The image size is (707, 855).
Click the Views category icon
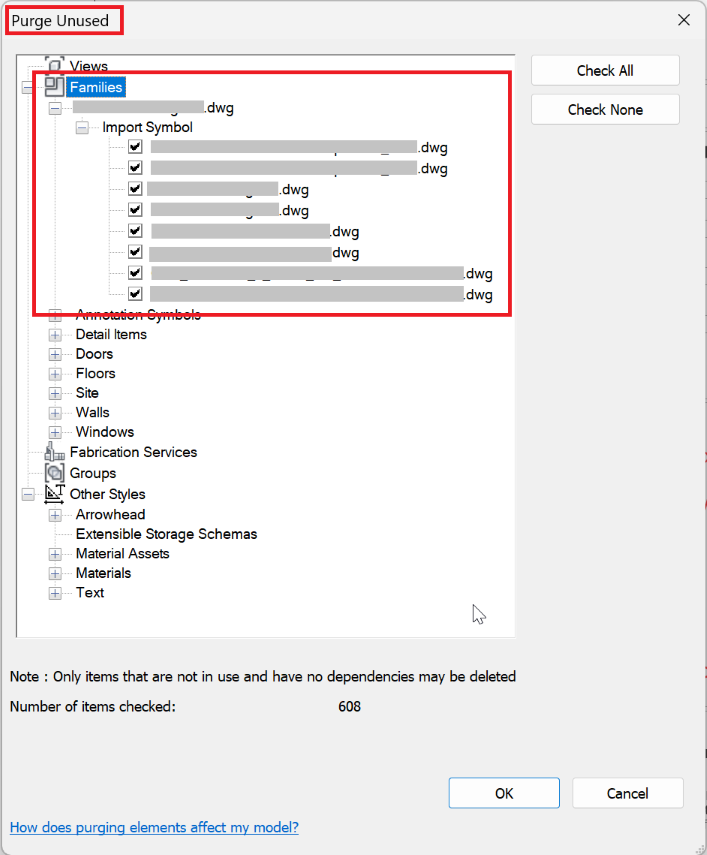click(x=55, y=66)
